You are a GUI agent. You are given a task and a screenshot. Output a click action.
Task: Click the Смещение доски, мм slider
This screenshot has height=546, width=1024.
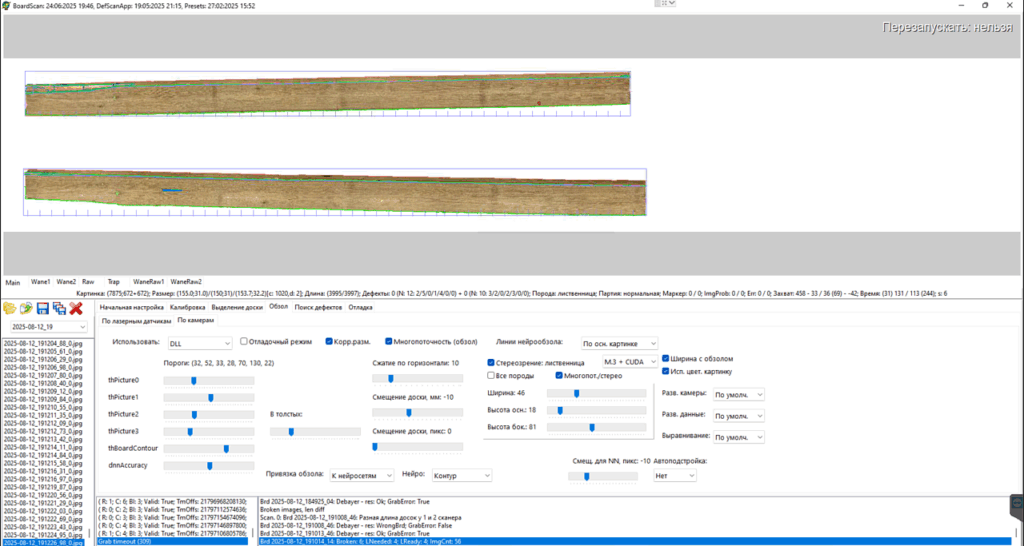(417, 413)
